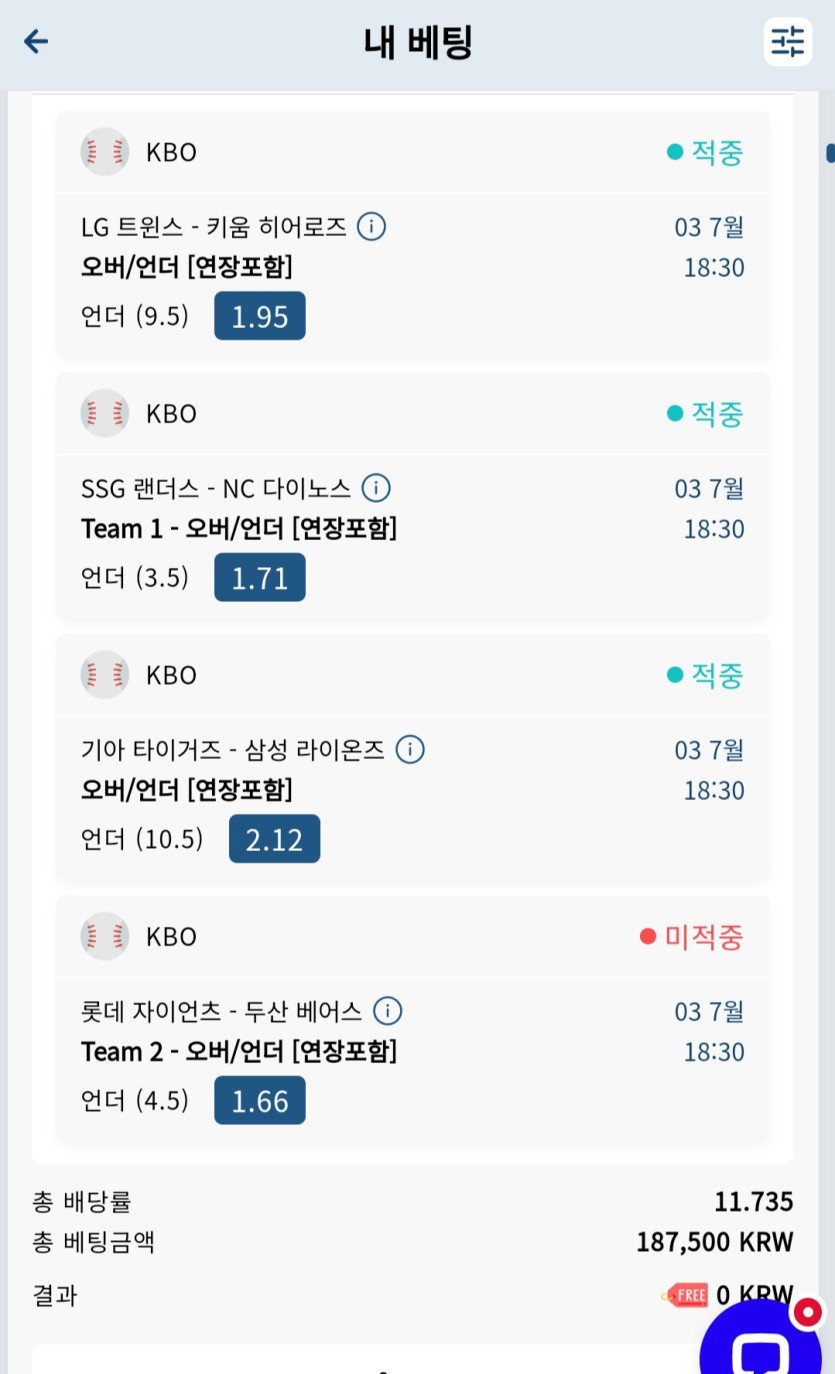Tap 적중 status on the SSG 랜더스 bet
The height and width of the screenshot is (1374, 835).
pyautogui.click(x=705, y=414)
